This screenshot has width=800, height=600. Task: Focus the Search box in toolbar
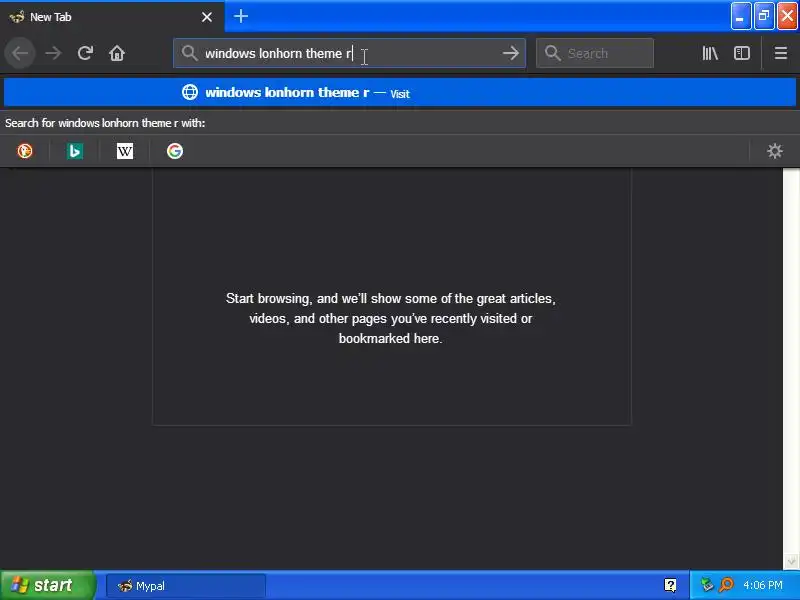595,53
